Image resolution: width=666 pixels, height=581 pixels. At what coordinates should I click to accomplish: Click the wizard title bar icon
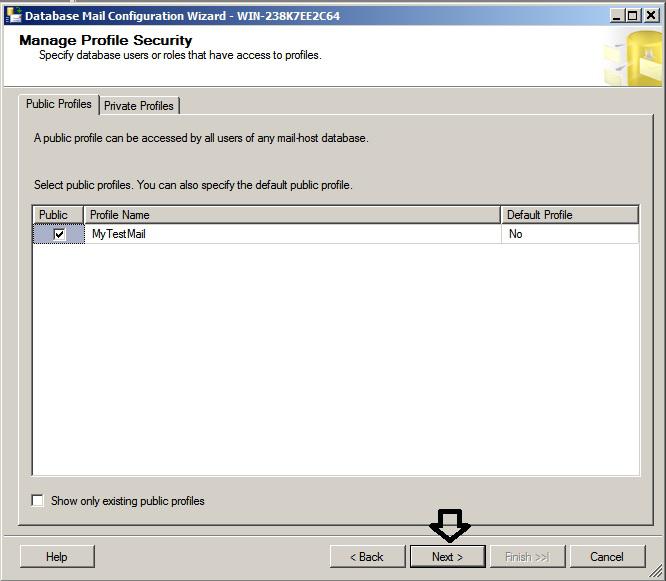pos(14,15)
